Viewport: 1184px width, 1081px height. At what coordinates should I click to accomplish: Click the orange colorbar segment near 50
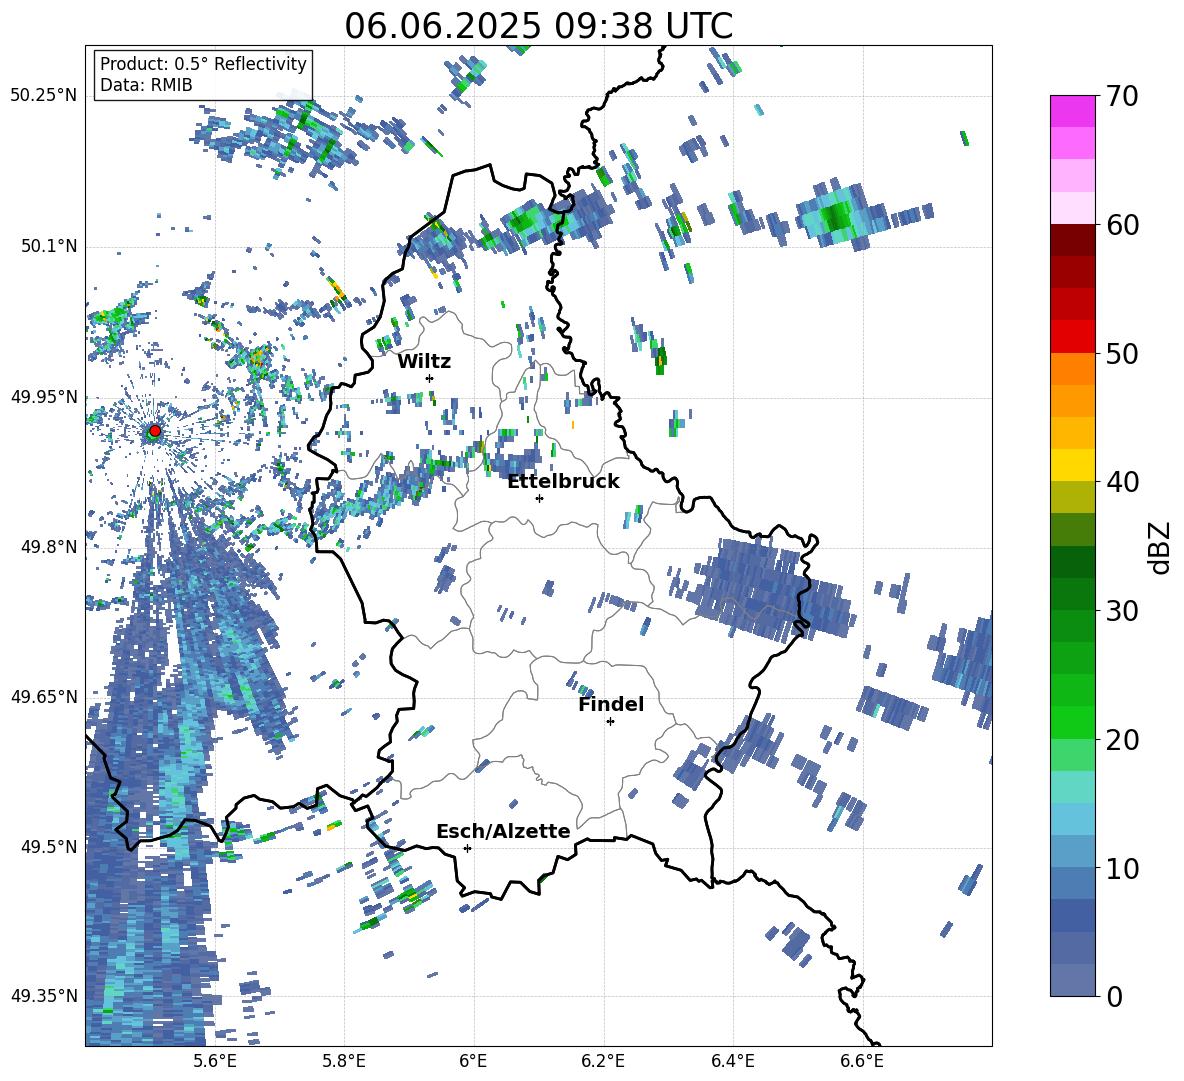coord(1073,369)
